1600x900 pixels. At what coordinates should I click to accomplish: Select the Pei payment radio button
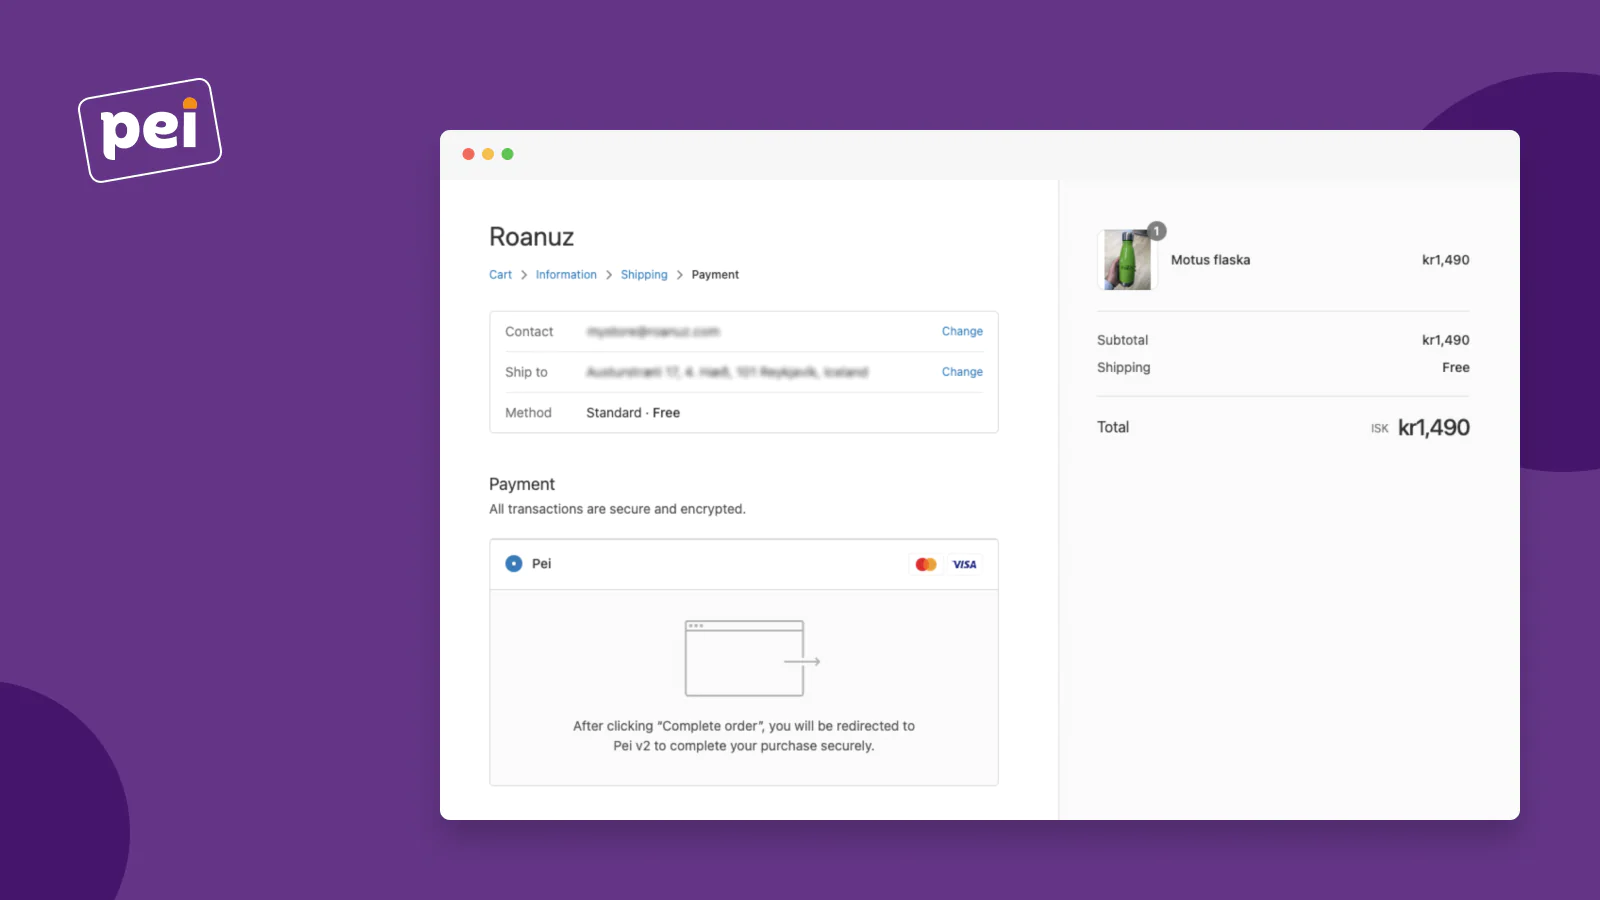514,564
